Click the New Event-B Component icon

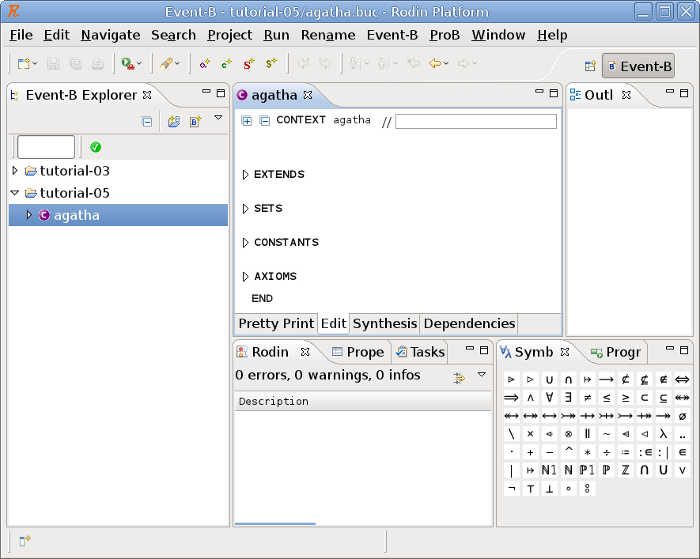pyautogui.click(x=196, y=121)
